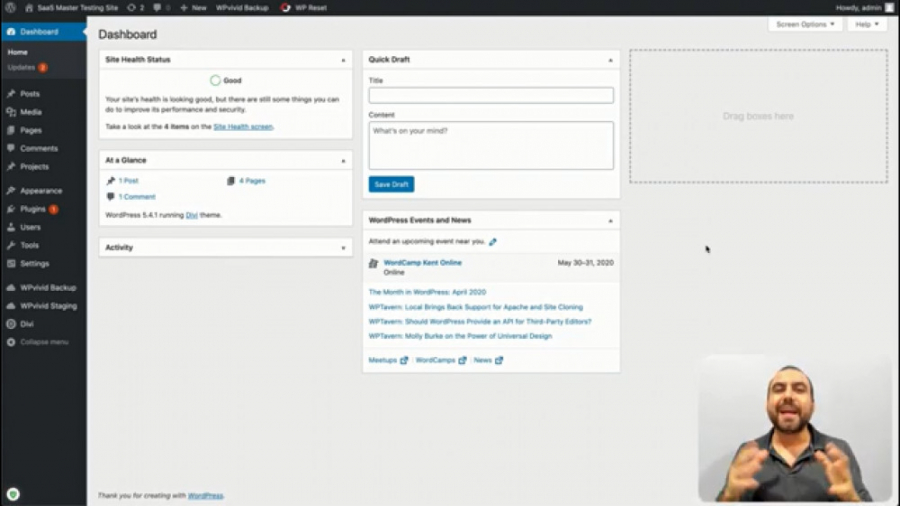Open the WordCamp Kent Online event link
Image resolution: width=900 pixels, height=506 pixels.
[422, 262]
